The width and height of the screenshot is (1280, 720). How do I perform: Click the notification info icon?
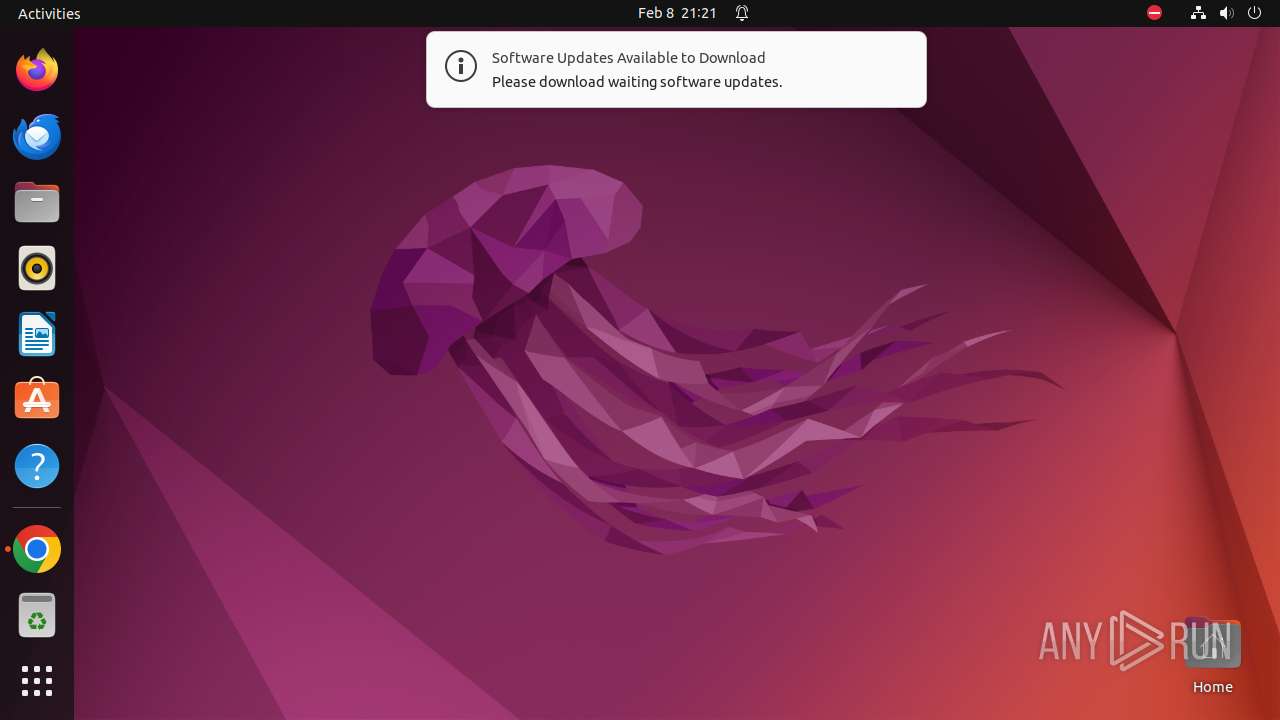[461, 67]
